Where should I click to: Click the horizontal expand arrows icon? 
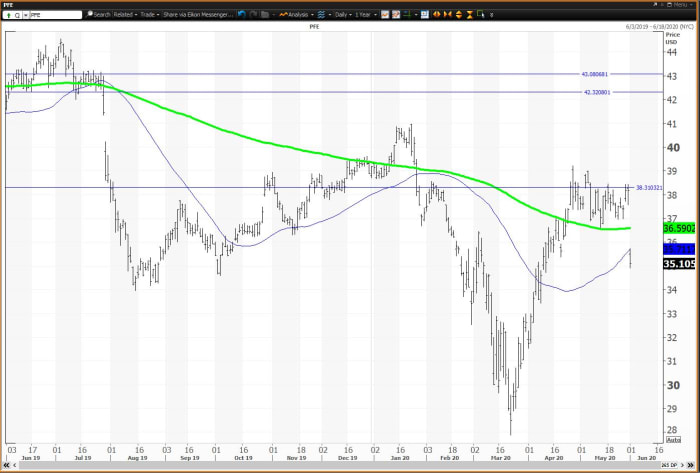point(437,15)
